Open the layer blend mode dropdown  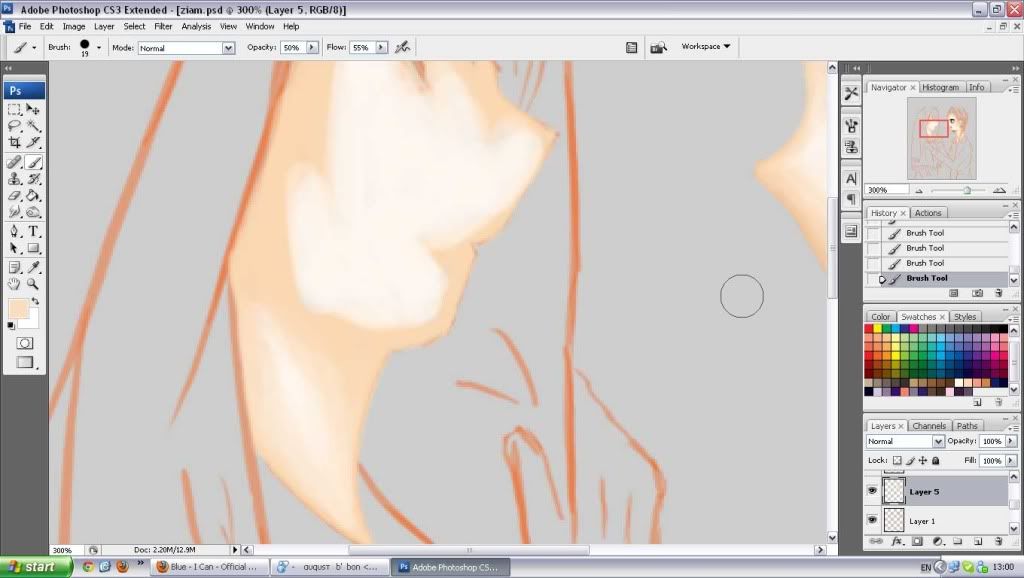938,442
